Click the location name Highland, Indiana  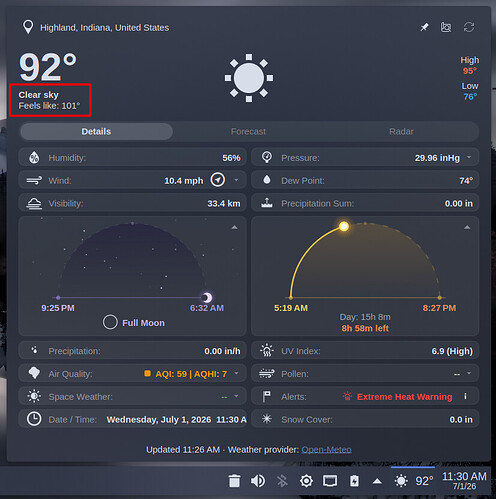tap(104, 28)
